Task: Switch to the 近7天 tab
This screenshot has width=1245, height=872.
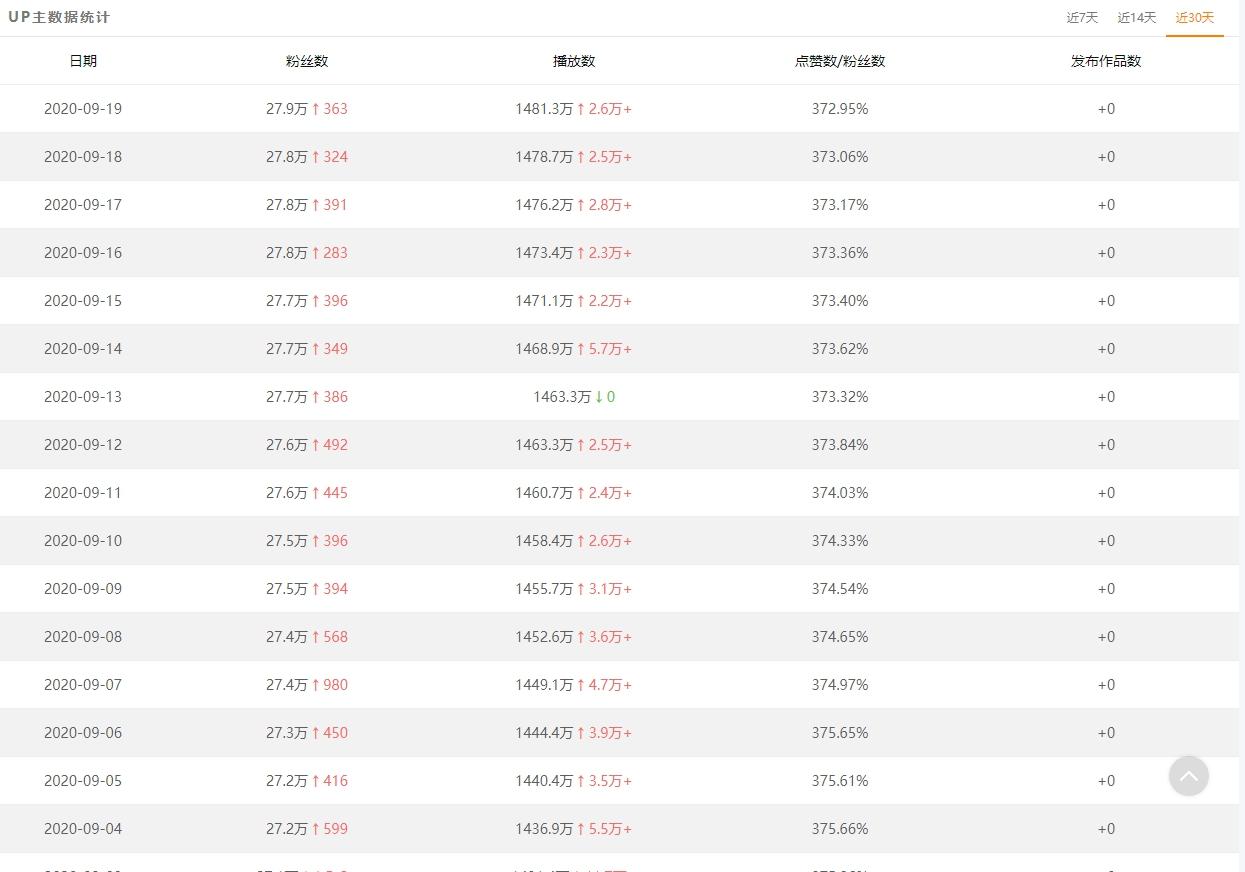Action: point(1082,18)
